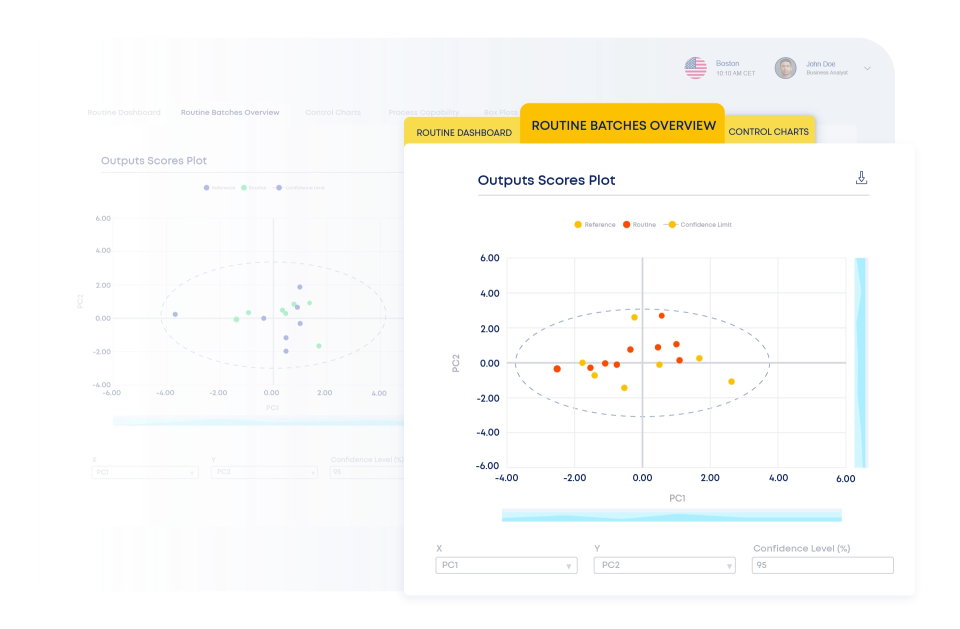Toggle the Confidence Limit legend entry
Viewport: 960px width, 629px height.
[x=705, y=224]
